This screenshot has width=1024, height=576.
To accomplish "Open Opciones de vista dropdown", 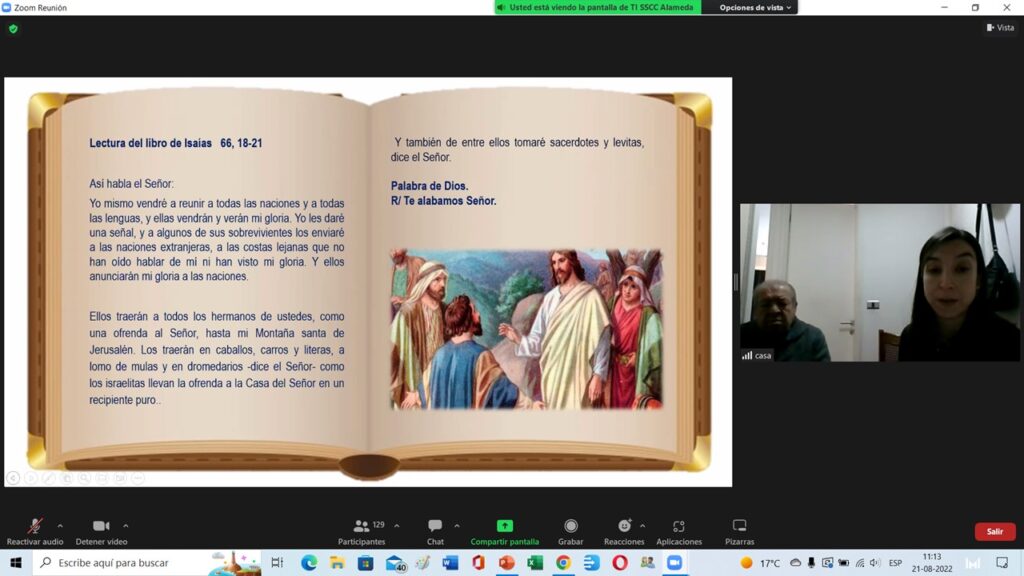I will [755, 7].
